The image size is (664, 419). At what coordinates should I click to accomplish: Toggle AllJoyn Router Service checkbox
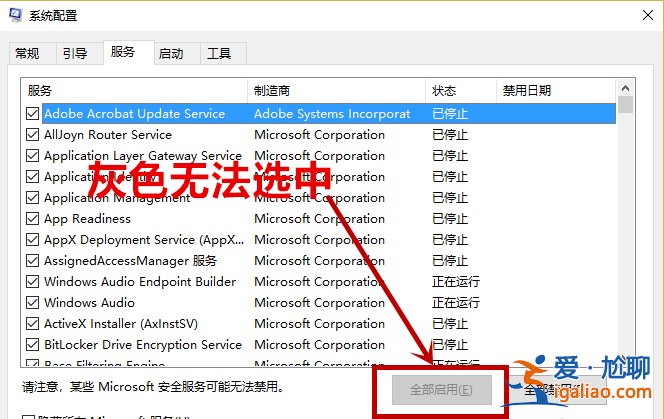tap(33, 135)
